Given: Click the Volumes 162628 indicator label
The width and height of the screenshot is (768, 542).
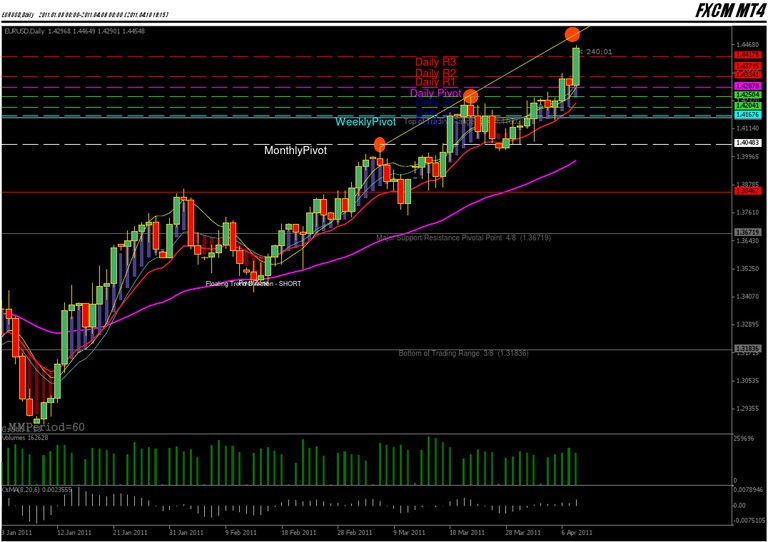Looking at the screenshot, I should (25, 438).
